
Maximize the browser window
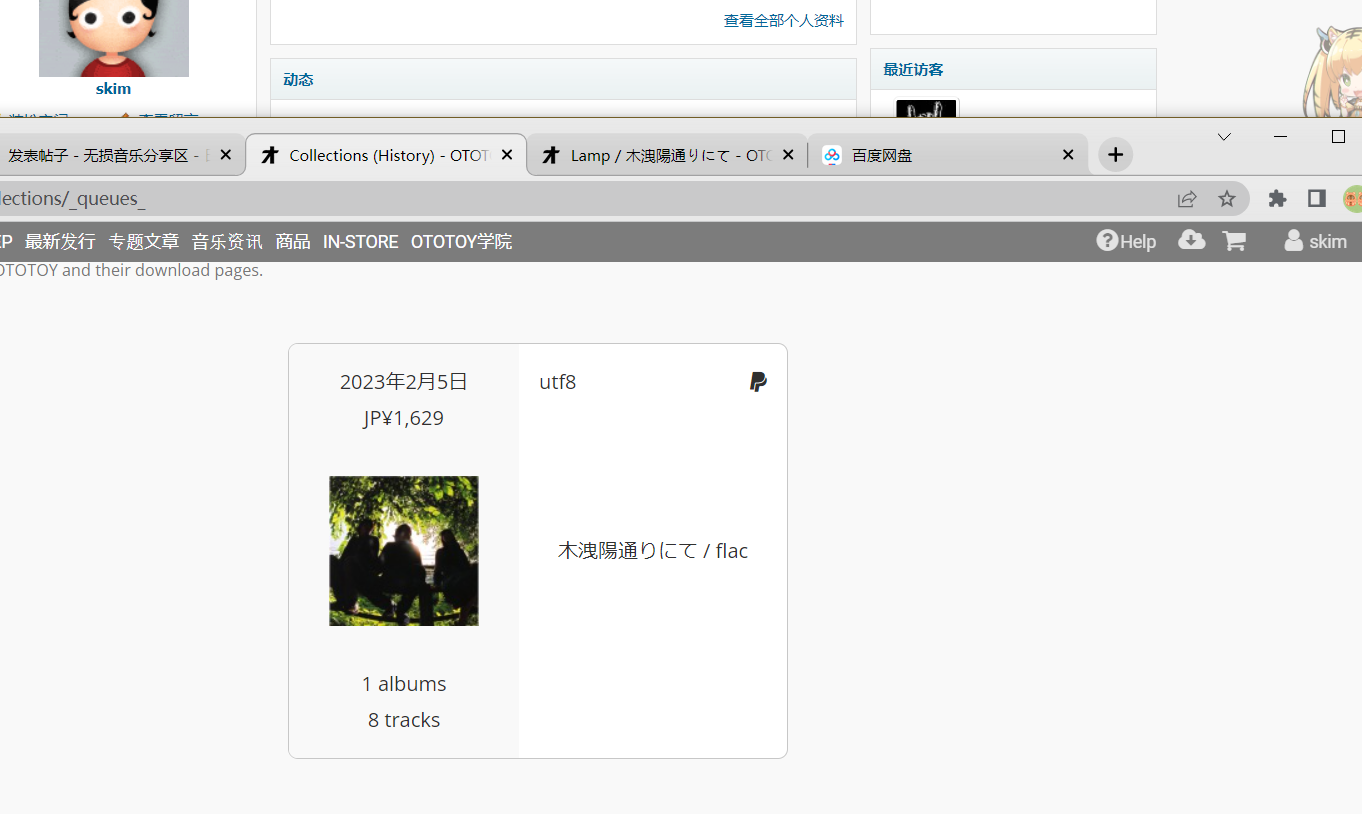[x=1338, y=137]
